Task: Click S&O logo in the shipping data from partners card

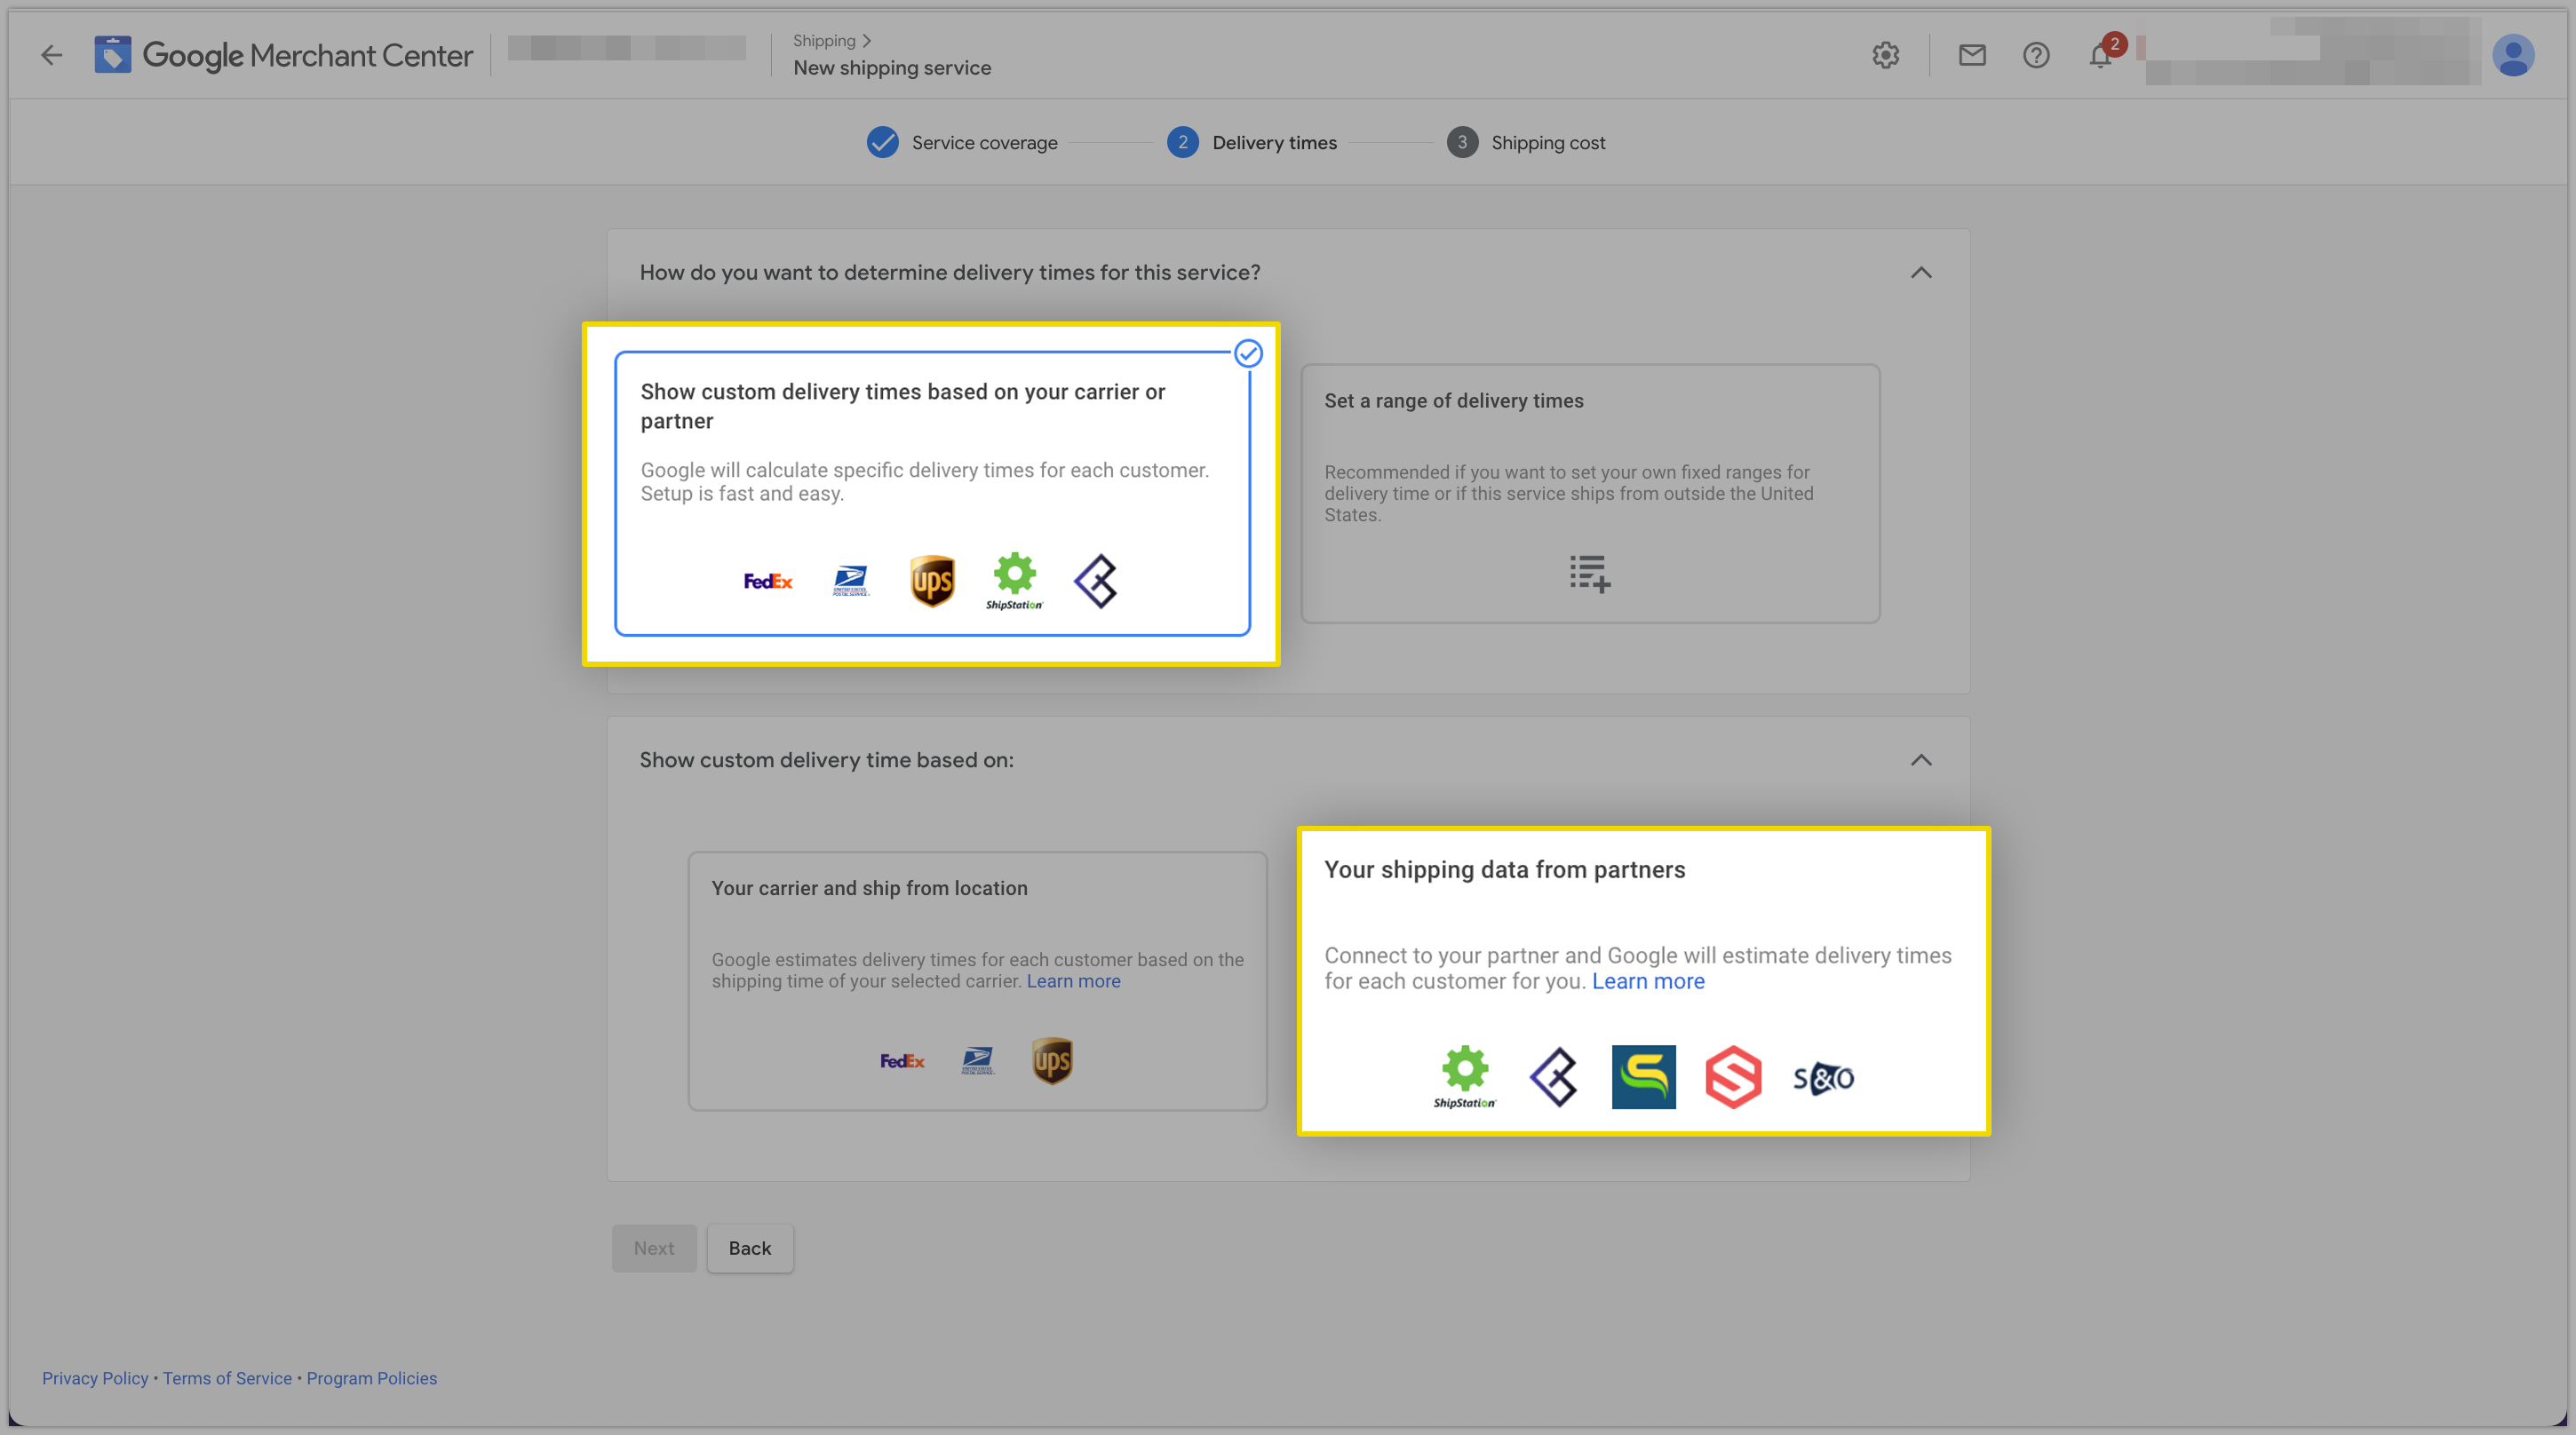Action: [x=1823, y=1078]
